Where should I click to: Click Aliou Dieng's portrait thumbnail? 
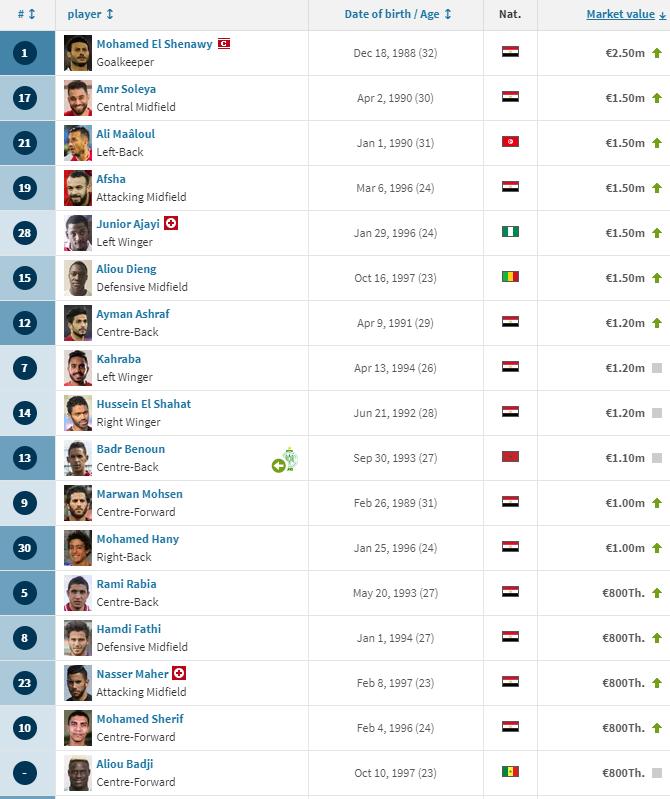point(77,277)
